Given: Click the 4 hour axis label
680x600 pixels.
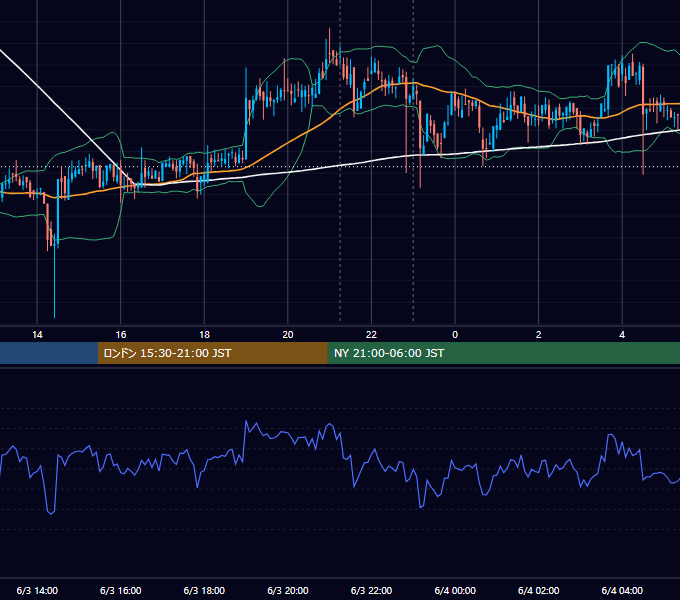Looking at the screenshot, I should tap(622, 335).
